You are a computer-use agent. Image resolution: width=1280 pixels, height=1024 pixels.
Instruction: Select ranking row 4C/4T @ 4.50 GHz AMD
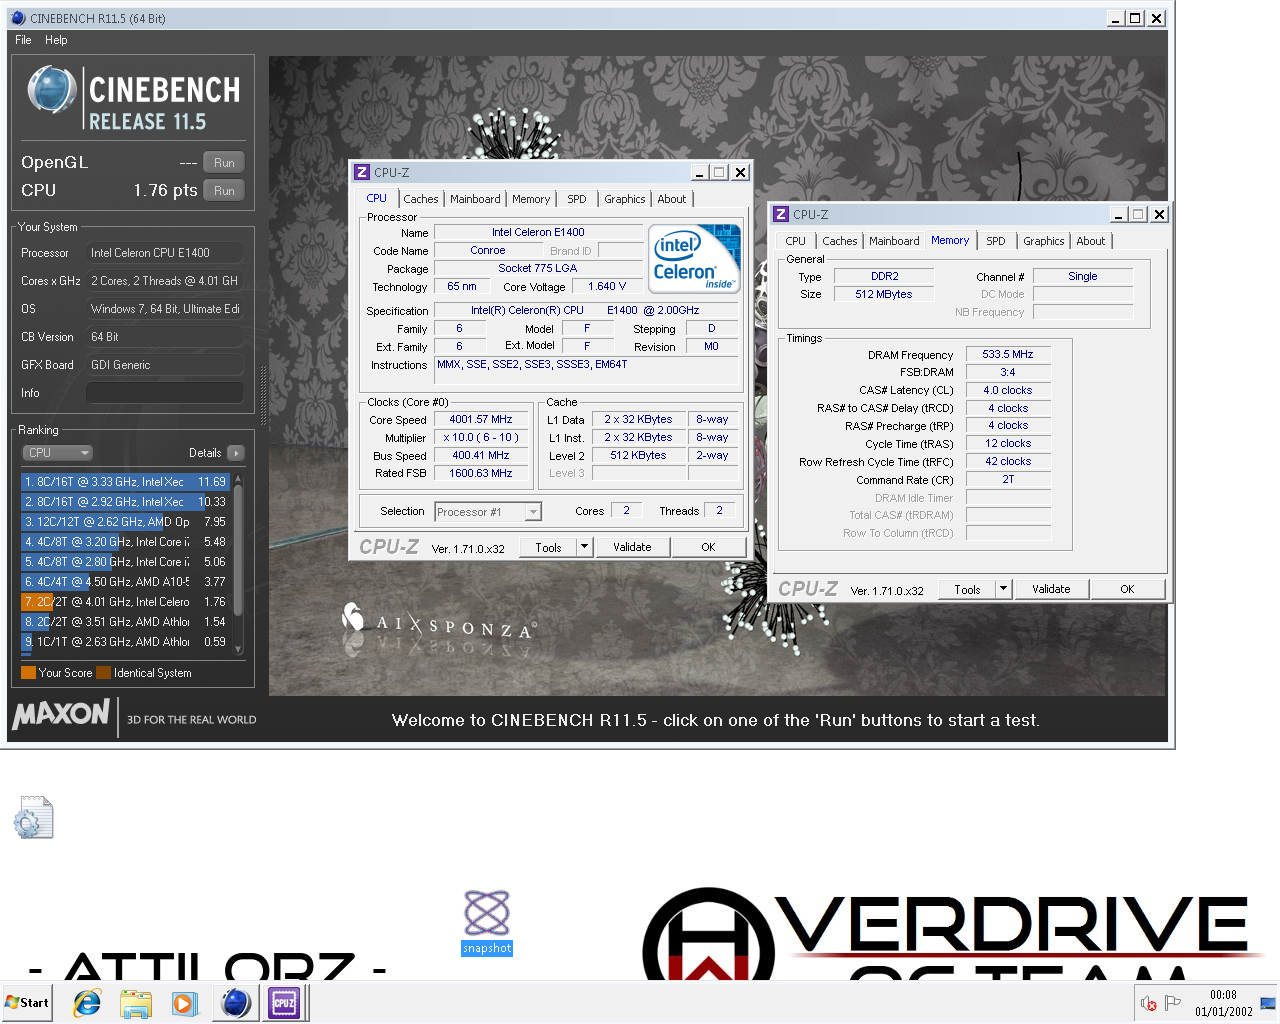(x=126, y=582)
